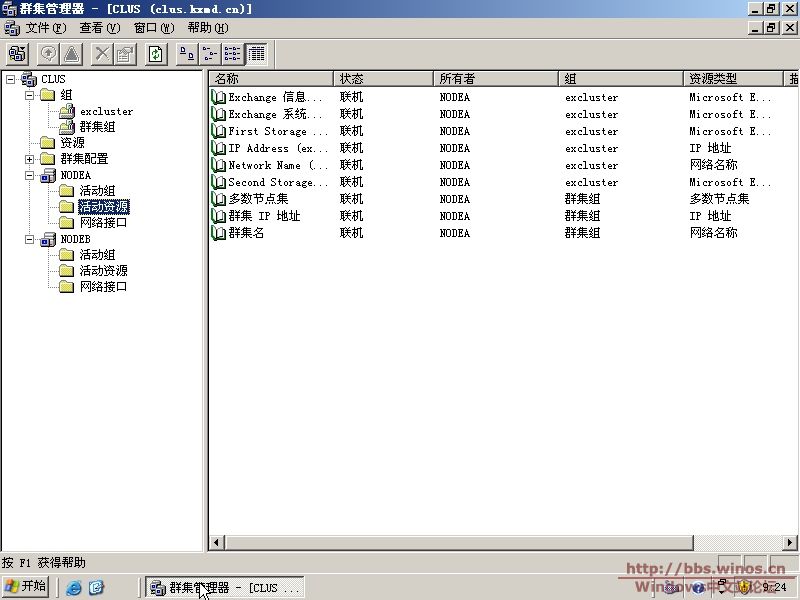Open the 查看(V) menu
Viewport: 800px width, 600px height.
click(x=99, y=28)
